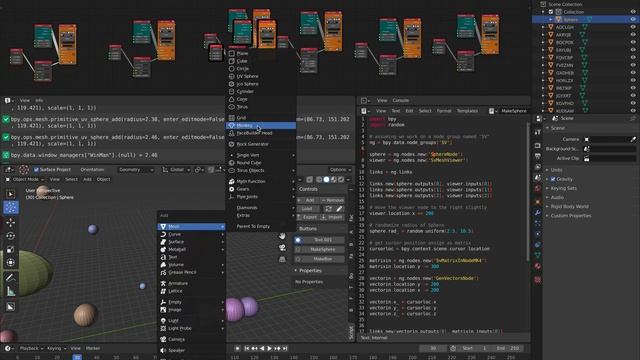The width and height of the screenshot is (640, 360).
Task: Click the Remove button in Controls panel
Action: pos(332,200)
